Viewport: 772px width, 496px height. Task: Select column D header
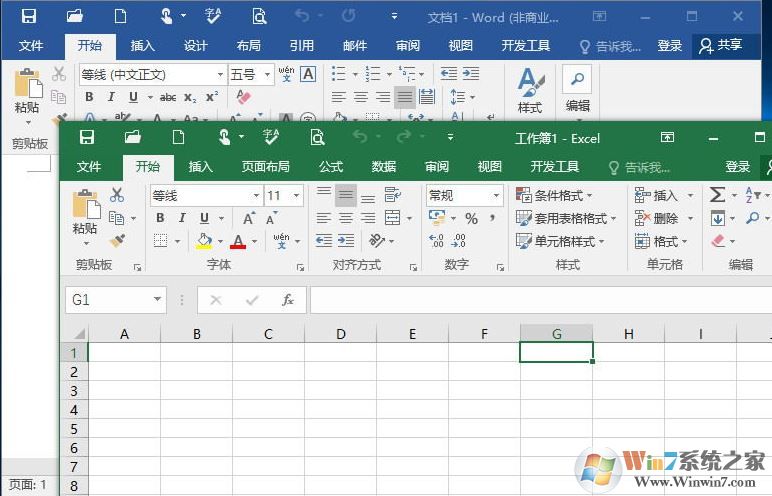pos(340,334)
